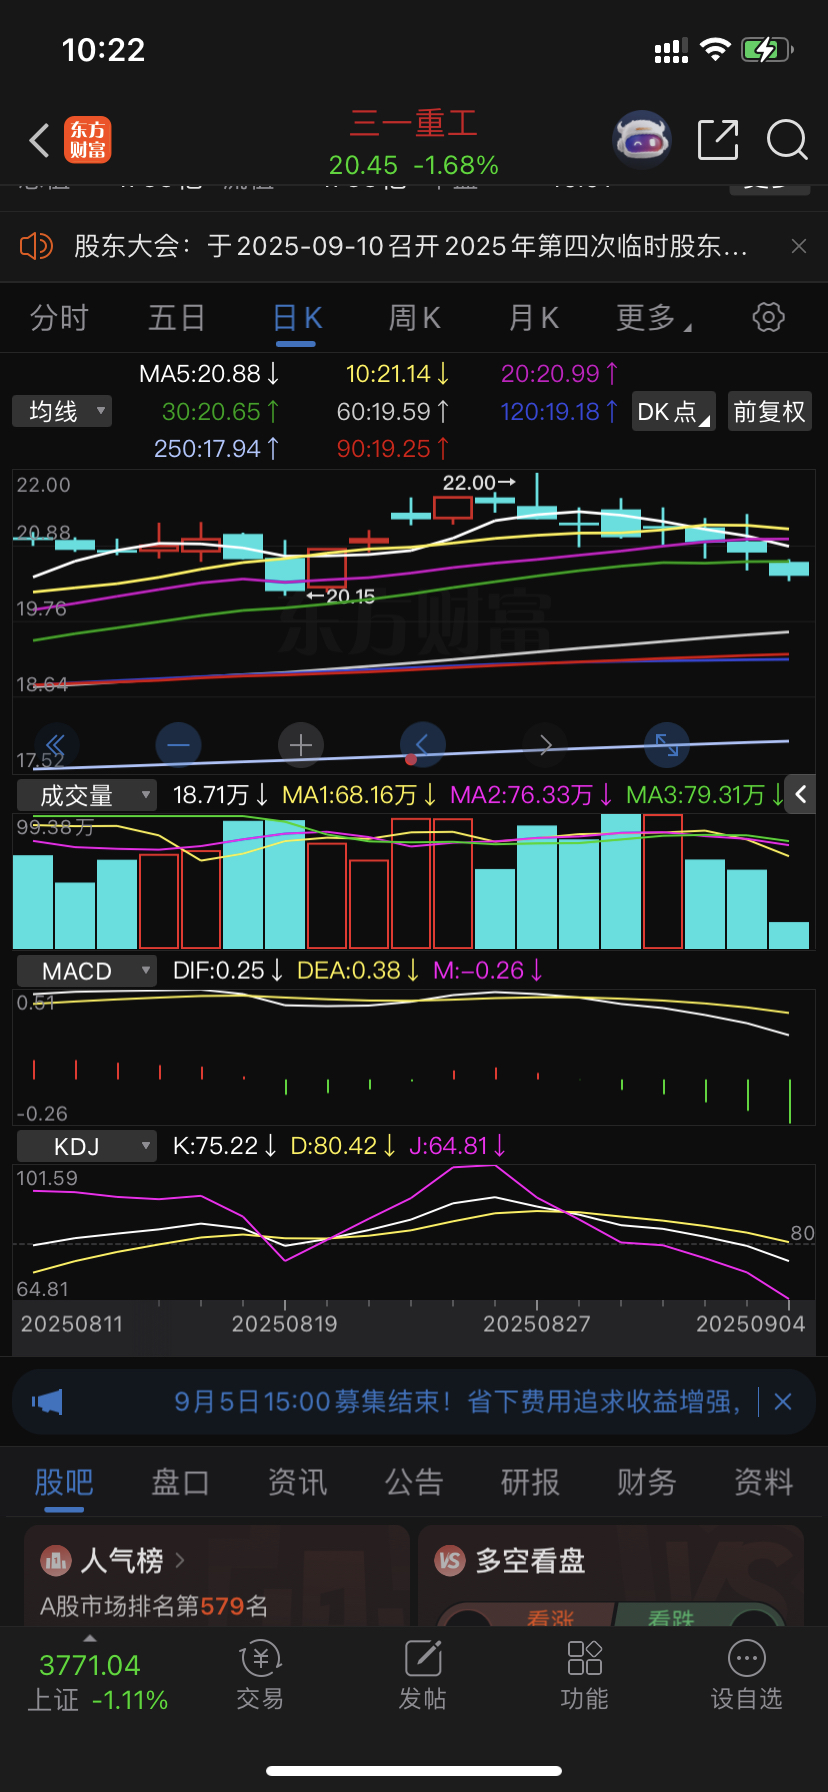Open the 资讯 news tab
828x1792 pixels.
(x=297, y=1482)
